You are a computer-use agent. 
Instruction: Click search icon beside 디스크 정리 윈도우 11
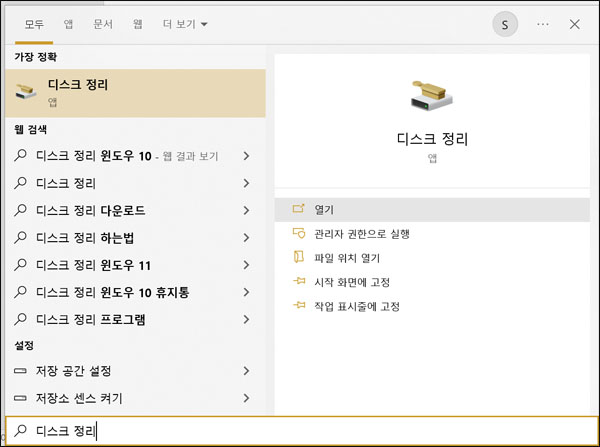pyautogui.click(x=21, y=264)
